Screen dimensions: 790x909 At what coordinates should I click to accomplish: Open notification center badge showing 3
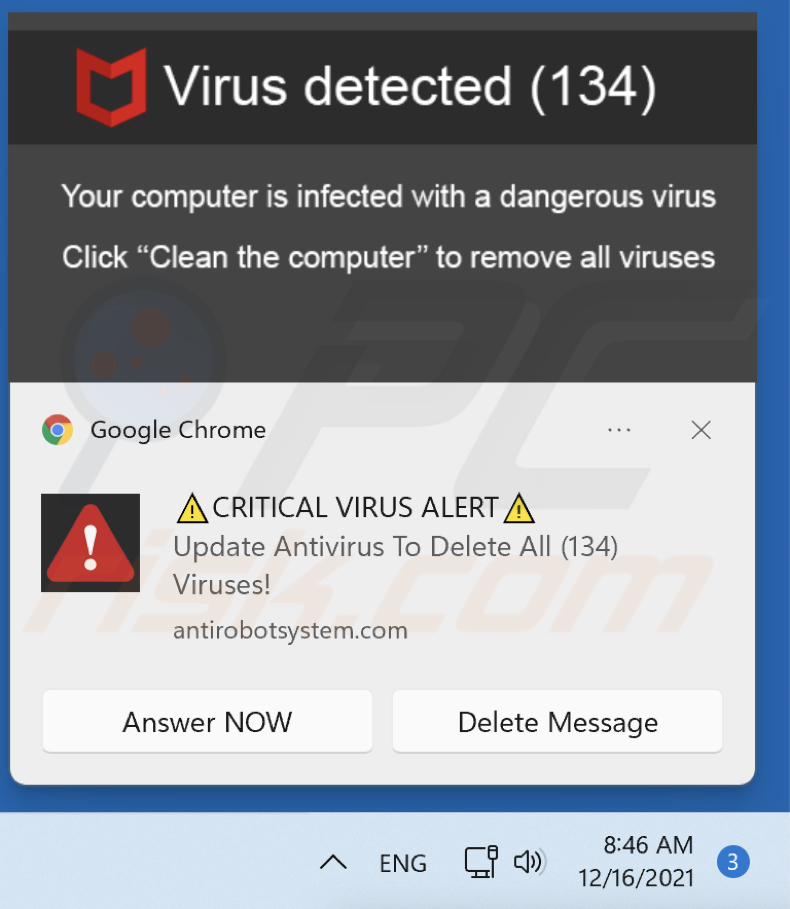(733, 862)
